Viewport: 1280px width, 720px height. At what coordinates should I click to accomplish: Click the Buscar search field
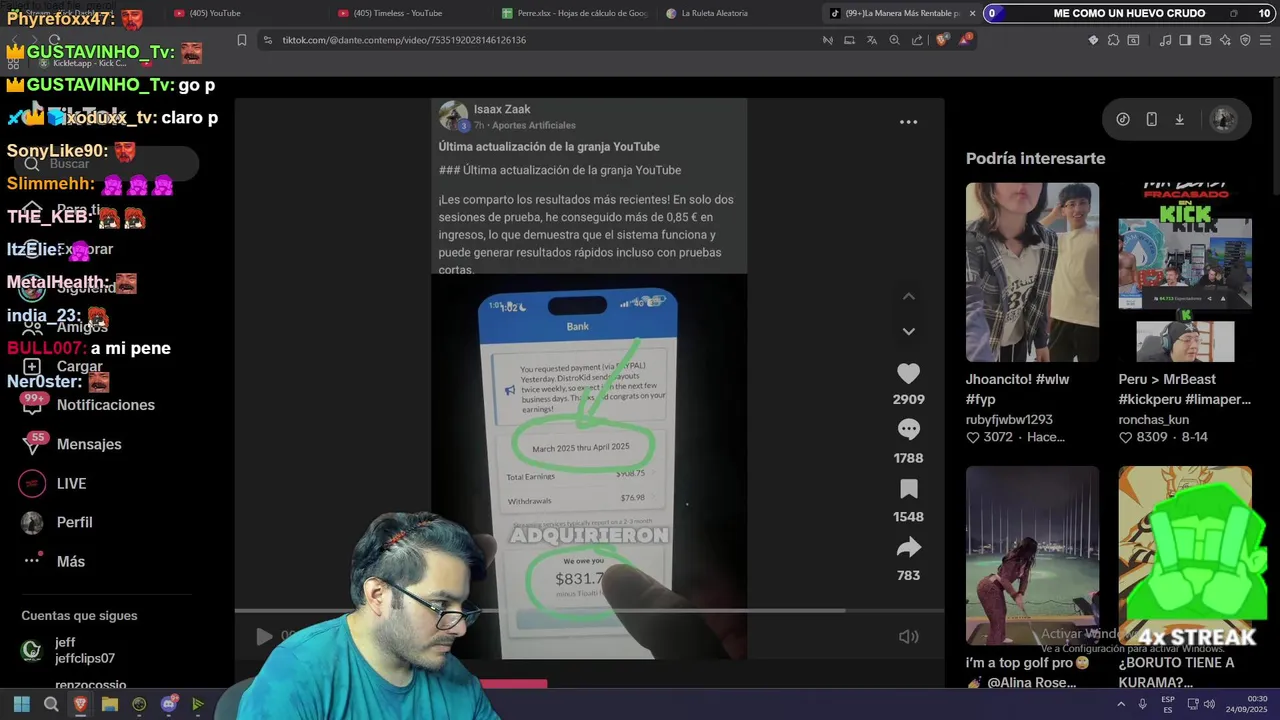(x=105, y=163)
